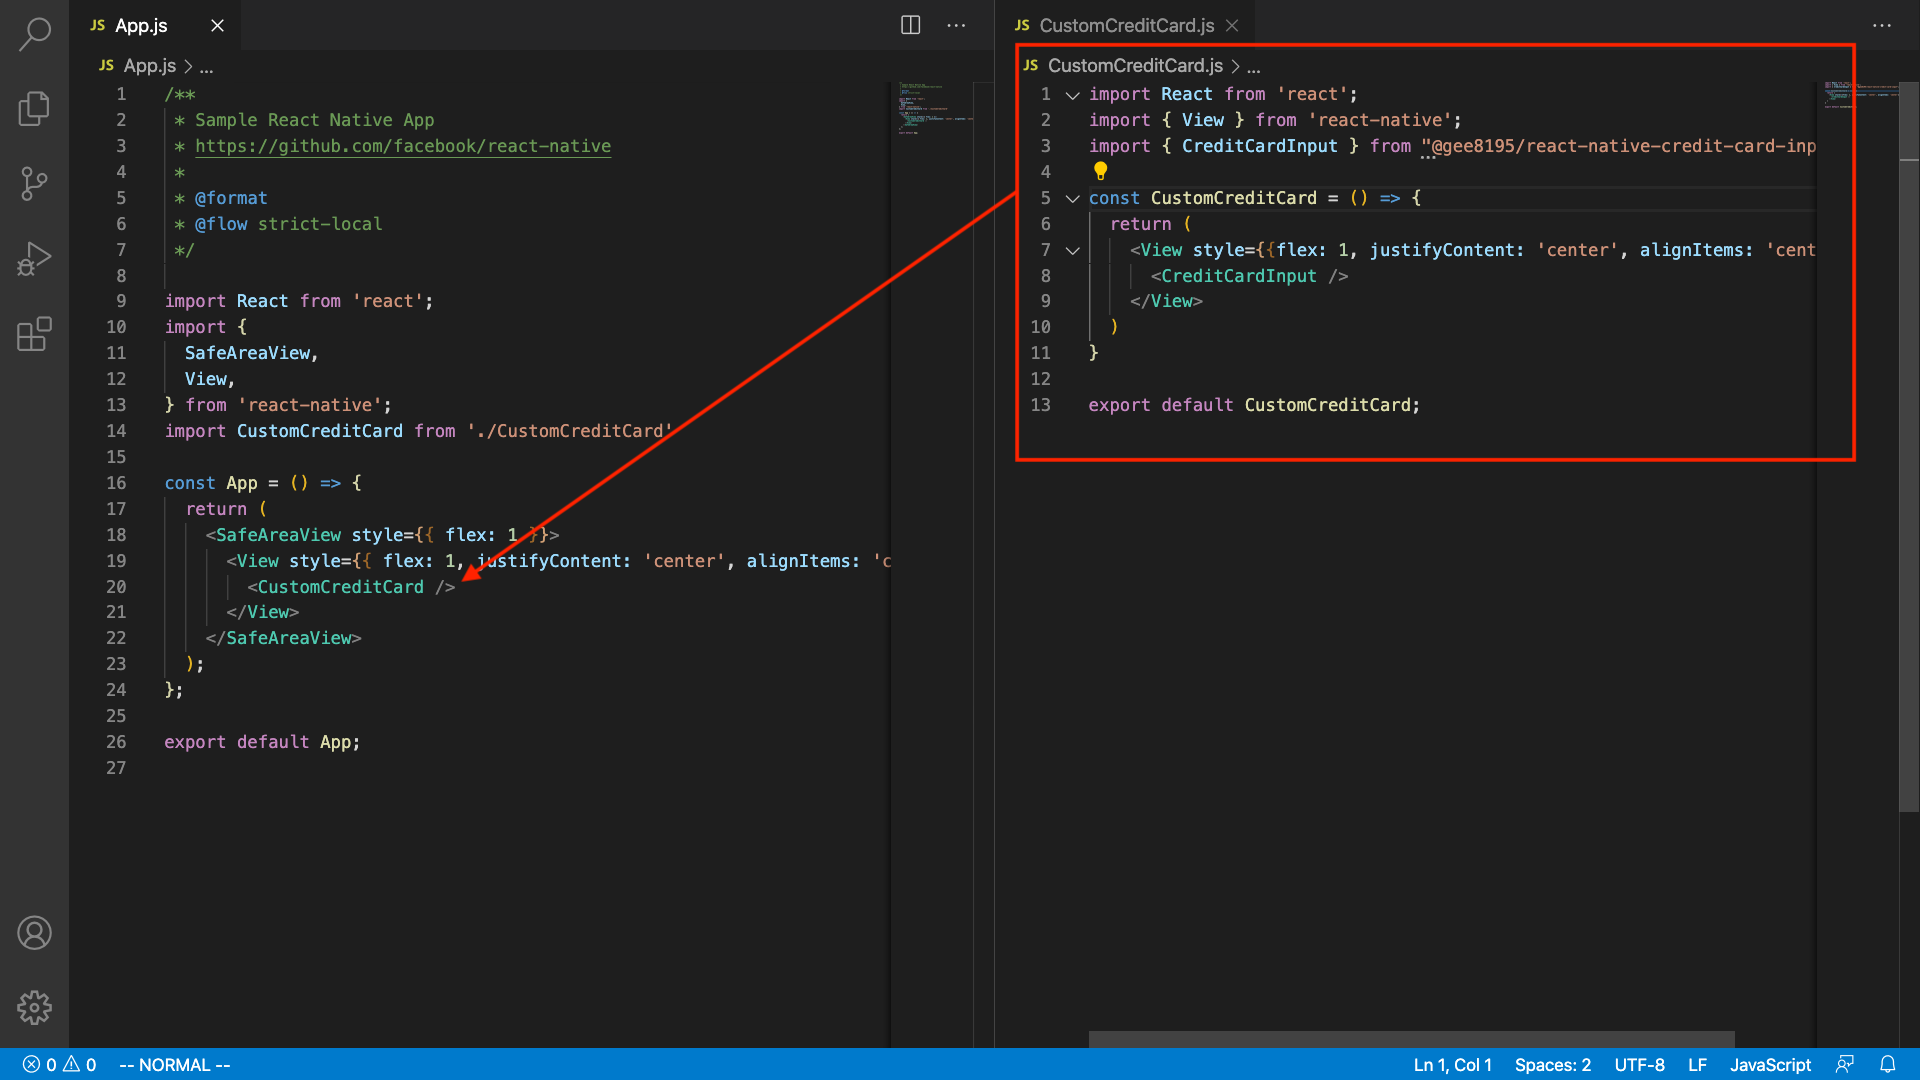Open the notifications bell in status bar

(x=1887, y=1065)
